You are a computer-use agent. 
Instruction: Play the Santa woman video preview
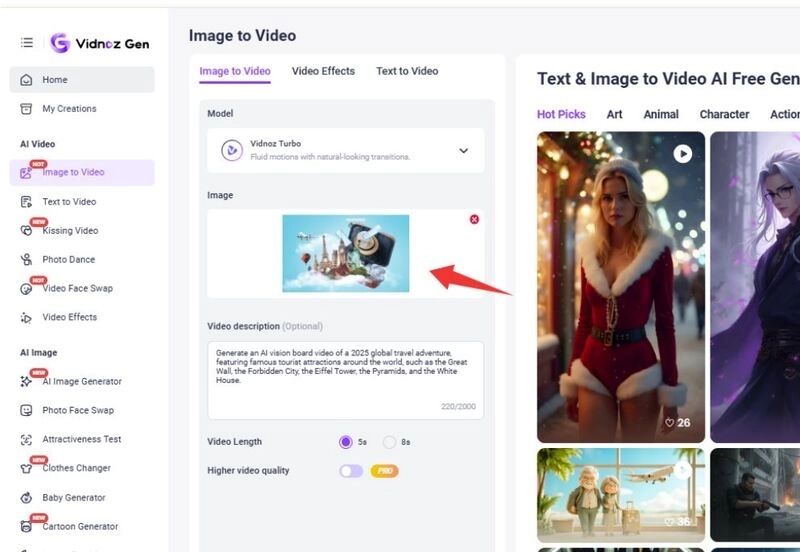click(x=682, y=154)
